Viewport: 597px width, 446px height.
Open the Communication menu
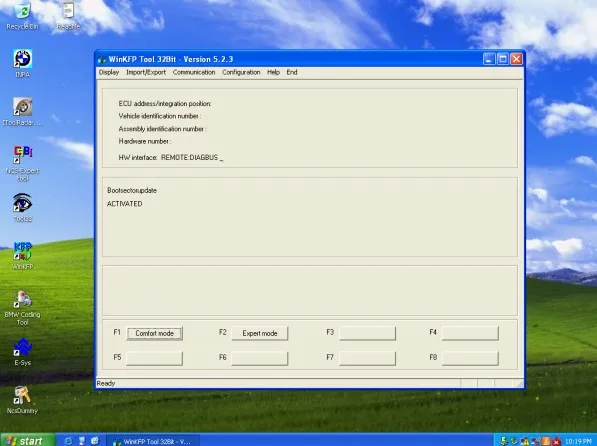(x=194, y=72)
